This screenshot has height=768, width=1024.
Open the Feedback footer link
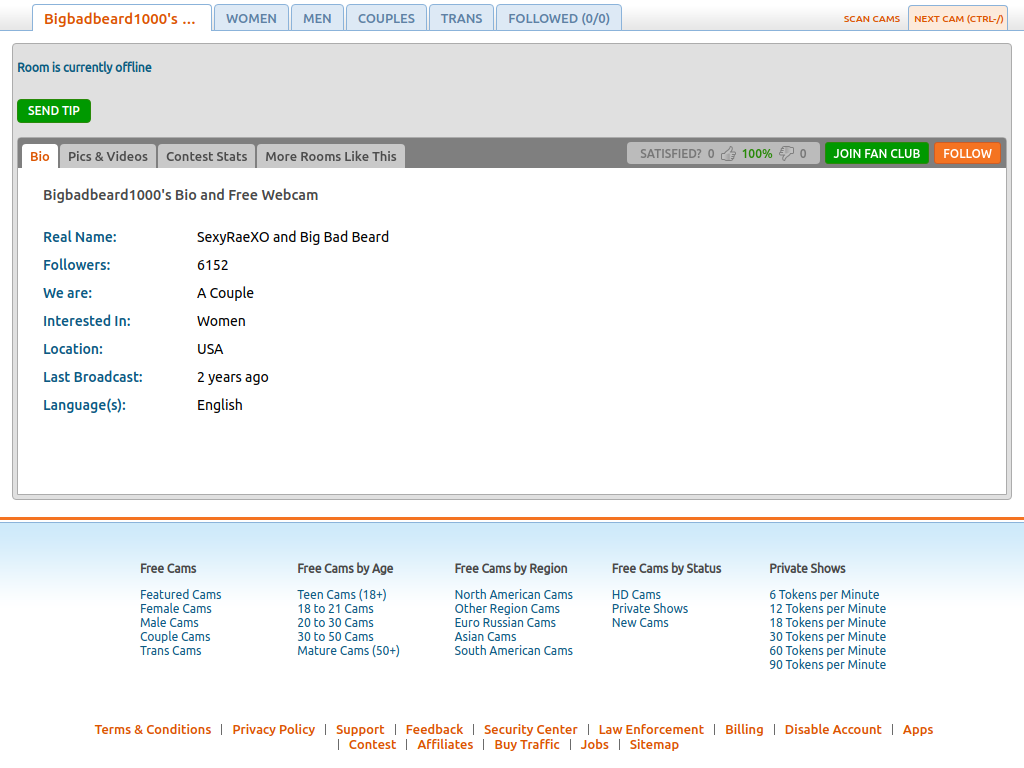(x=434, y=729)
